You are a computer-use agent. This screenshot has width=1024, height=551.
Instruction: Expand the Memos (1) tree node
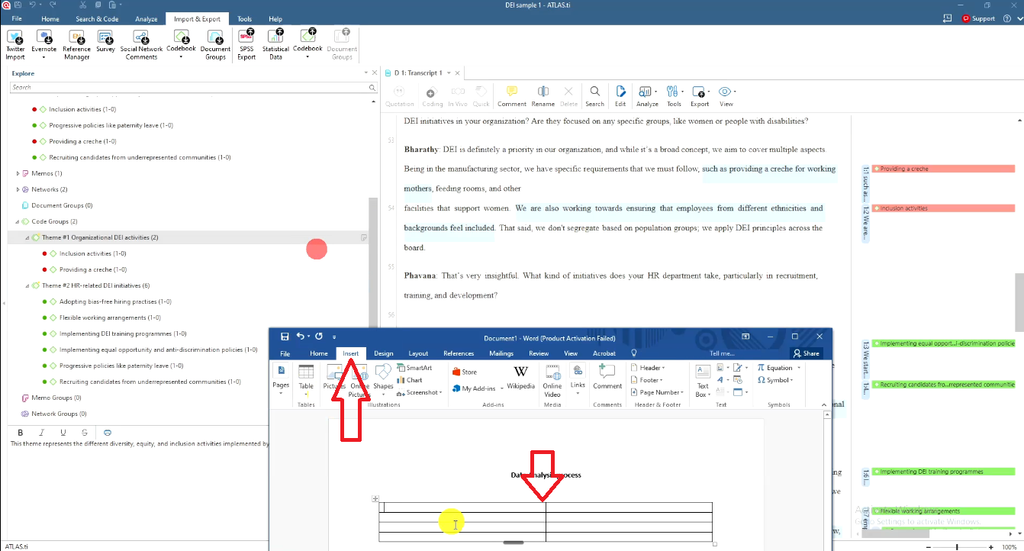tap(18, 174)
